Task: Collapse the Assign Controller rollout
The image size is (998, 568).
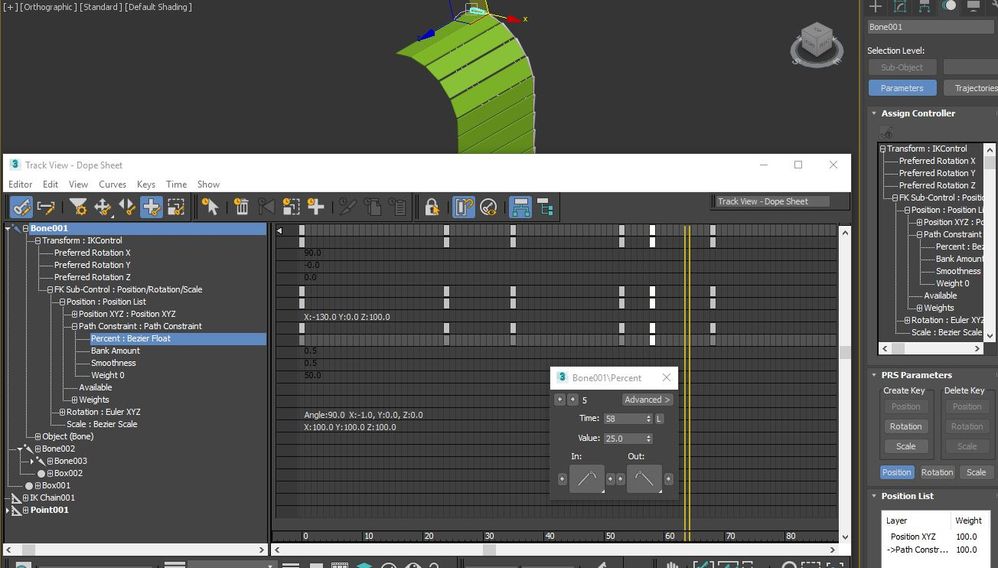Action: click(874, 113)
